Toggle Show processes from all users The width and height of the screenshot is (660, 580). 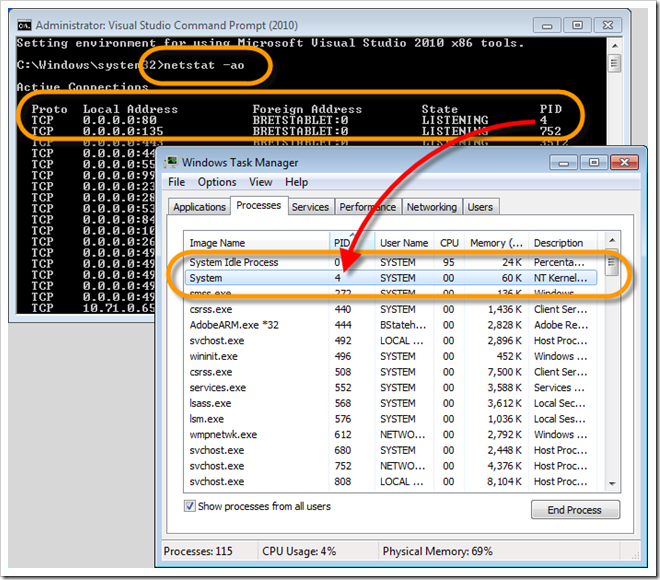(192, 506)
